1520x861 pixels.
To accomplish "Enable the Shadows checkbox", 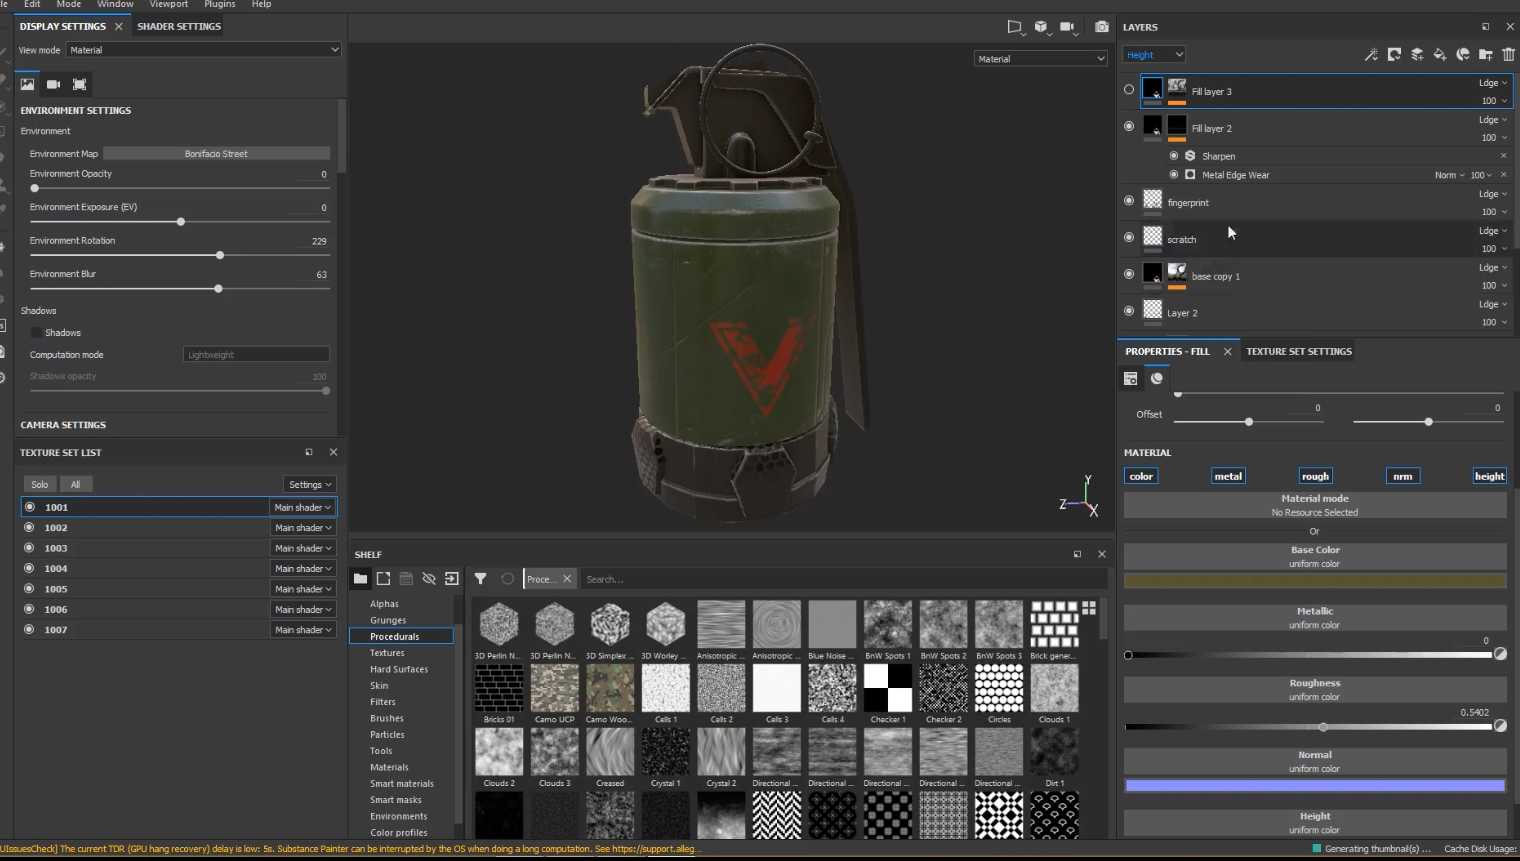I will pyautogui.click(x=36, y=333).
